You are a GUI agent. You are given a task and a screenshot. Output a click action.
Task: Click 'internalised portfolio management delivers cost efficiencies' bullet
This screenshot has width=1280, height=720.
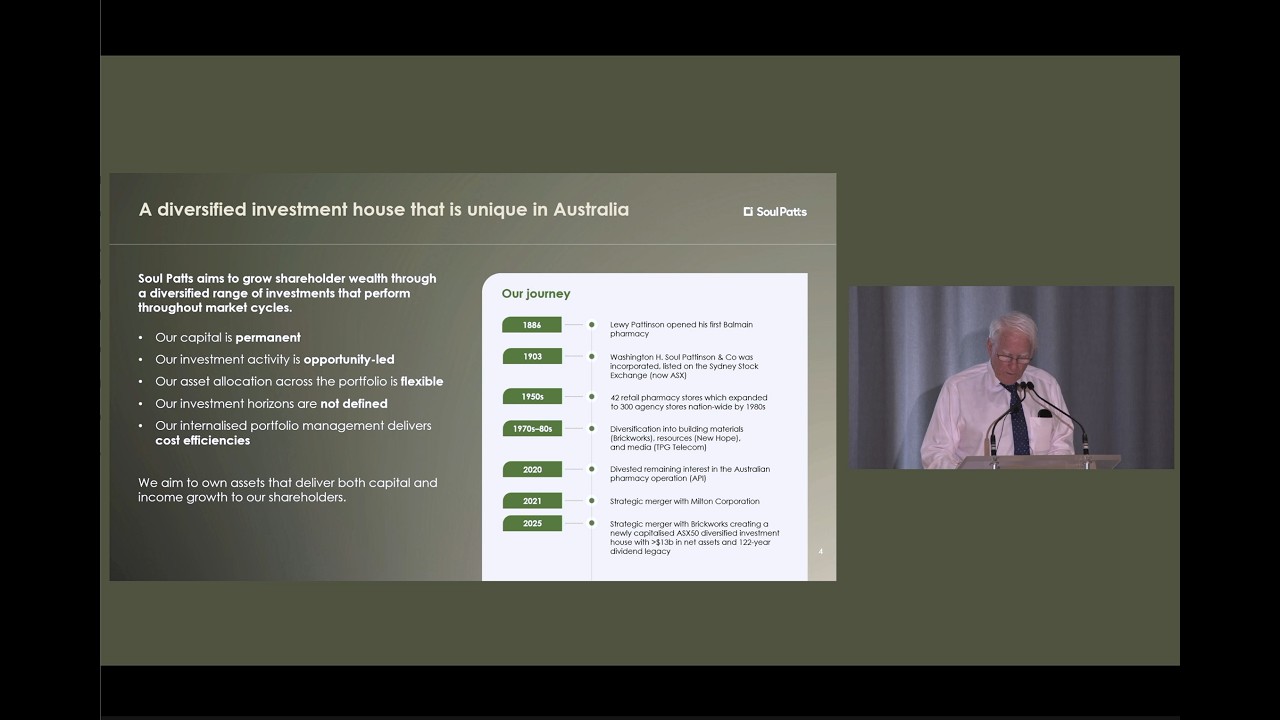(293, 433)
